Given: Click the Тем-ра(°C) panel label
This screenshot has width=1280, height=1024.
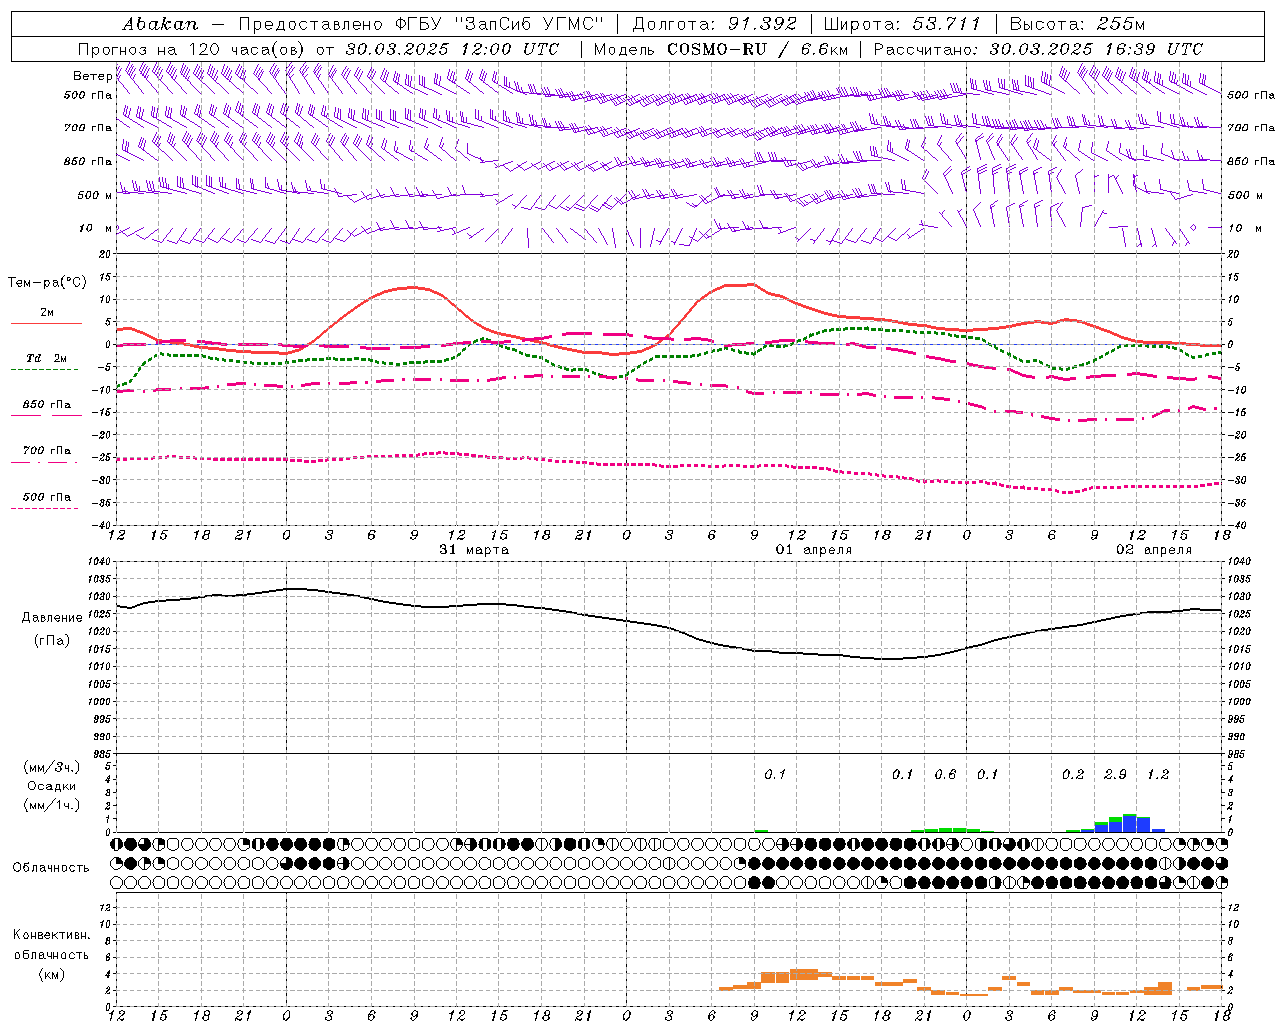Looking at the screenshot, I should (47, 283).
